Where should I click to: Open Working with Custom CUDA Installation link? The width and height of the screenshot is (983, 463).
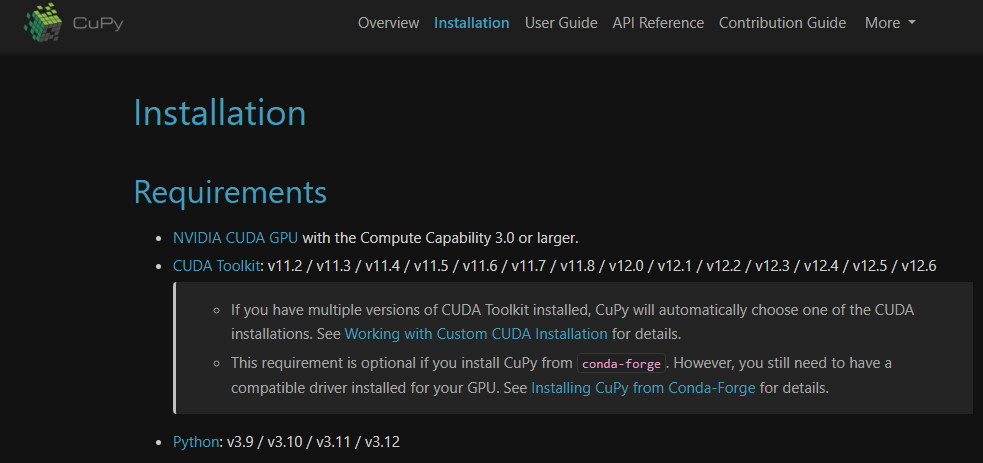pyautogui.click(x=476, y=334)
